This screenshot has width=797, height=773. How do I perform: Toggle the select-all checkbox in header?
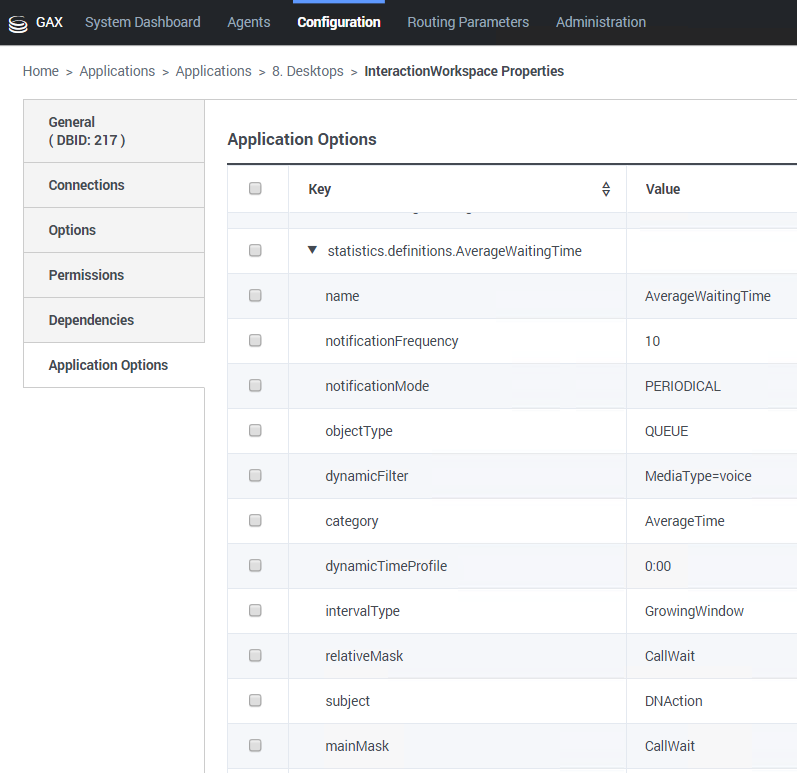pyautogui.click(x=255, y=189)
